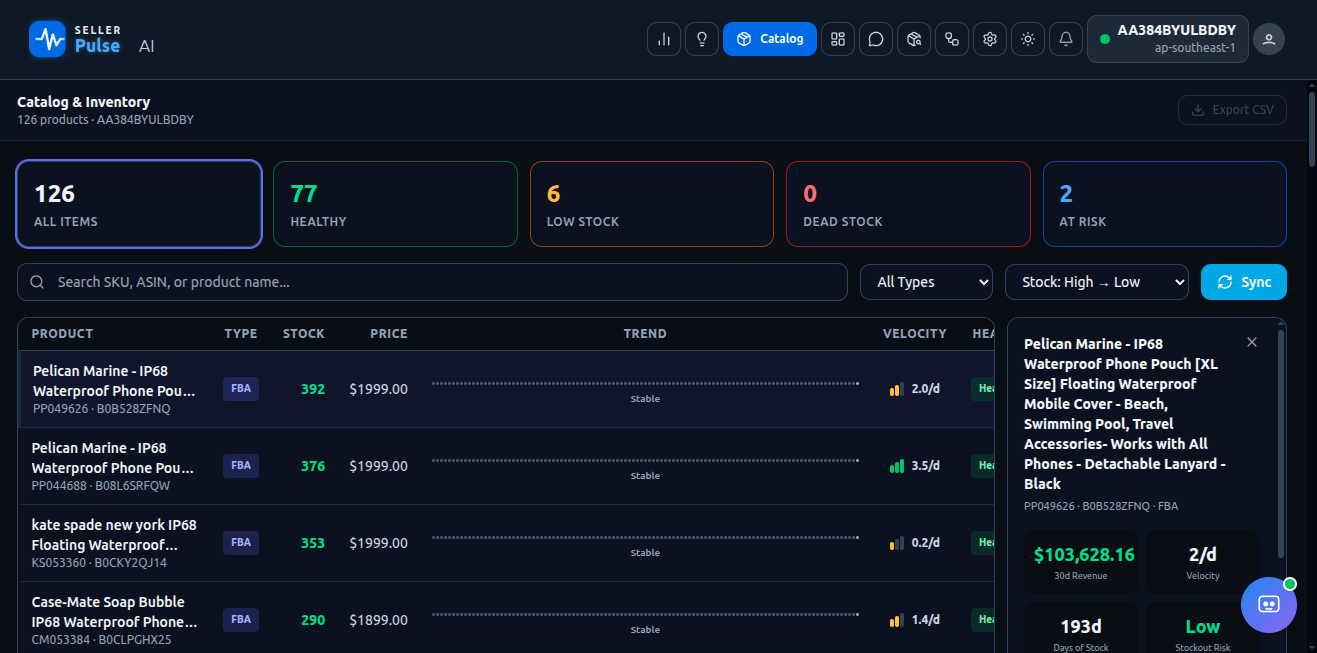Image resolution: width=1317 pixels, height=653 pixels.
Task: Click stock value 290
Action: [x=313, y=620]
